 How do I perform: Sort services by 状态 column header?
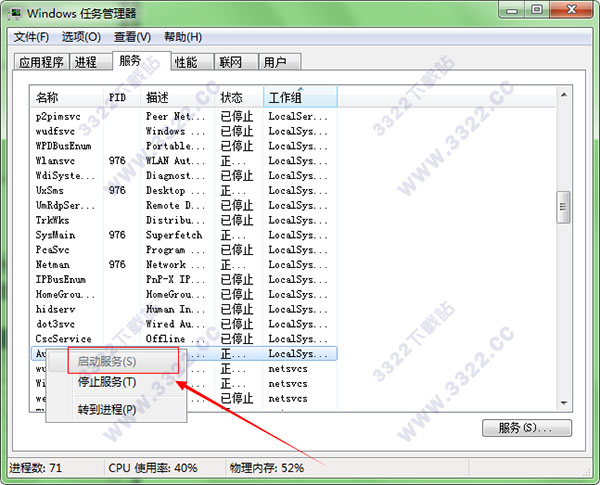tap(239, 98)
